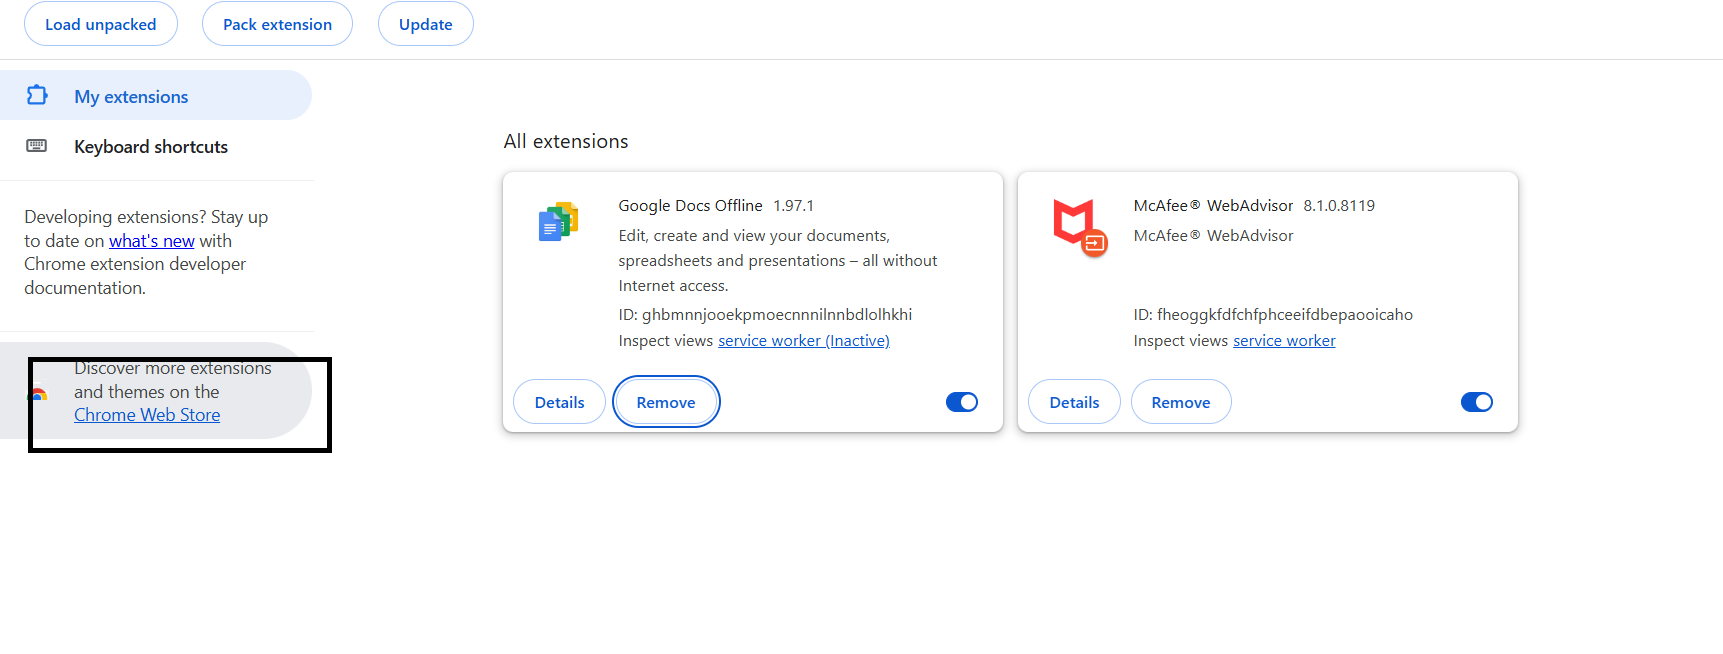The height and width of the screenshot is (654, 1723).
Task: Click the Pack extension button
Action: tap(277, 24)
